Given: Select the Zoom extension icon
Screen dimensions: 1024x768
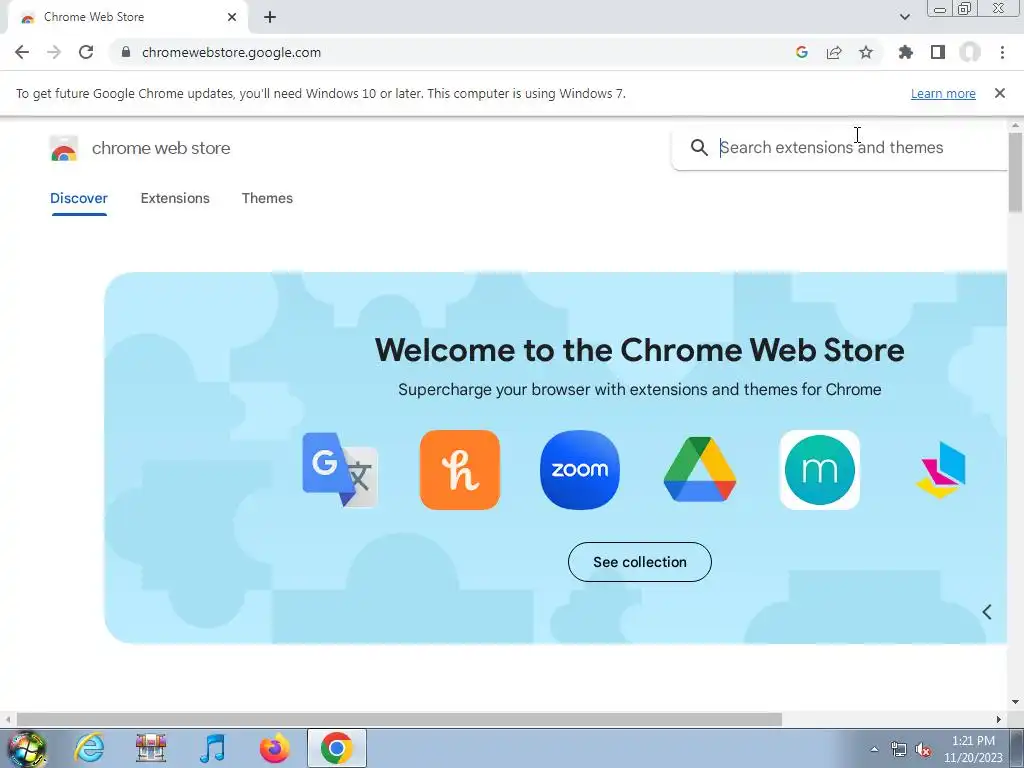Looking at the screenshot, I should click(x=580, y=470).
